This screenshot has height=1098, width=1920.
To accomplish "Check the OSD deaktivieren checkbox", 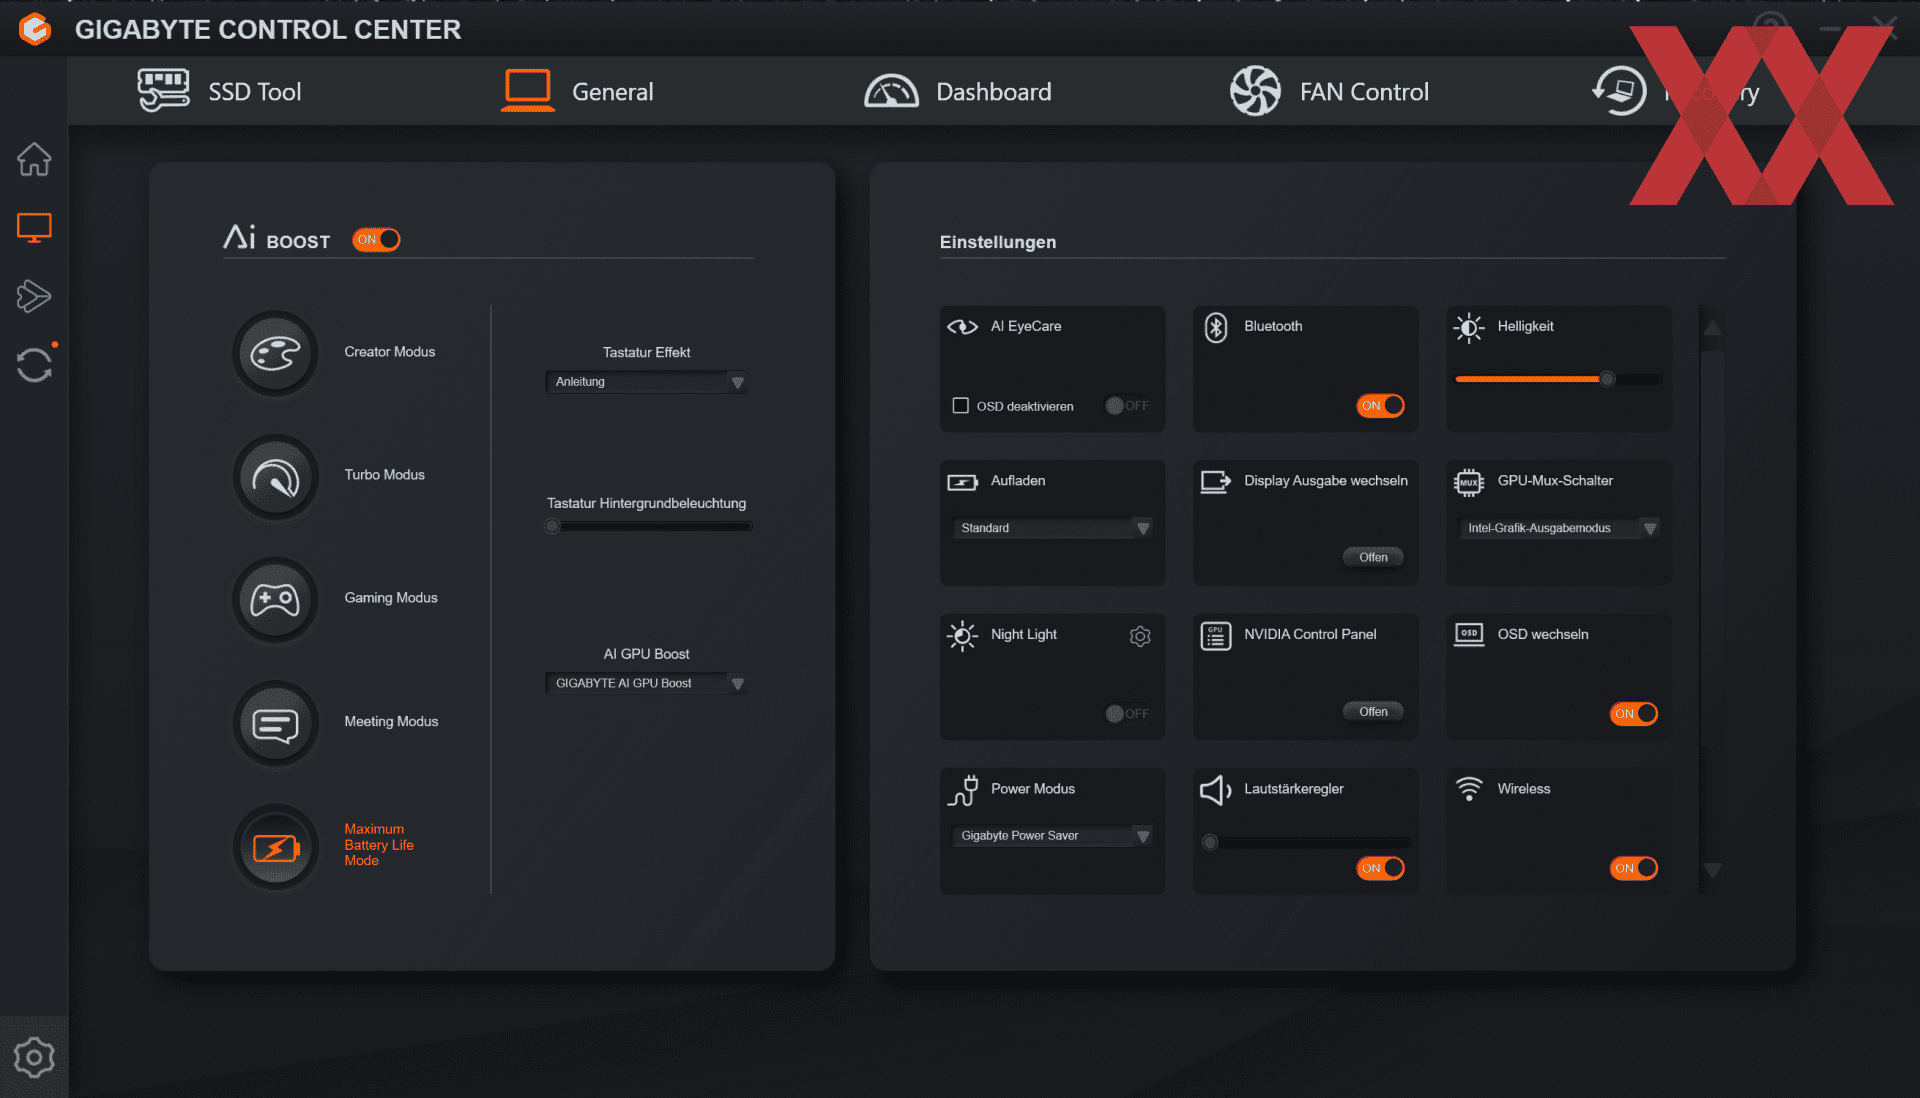I will click(x=960, y=406).
